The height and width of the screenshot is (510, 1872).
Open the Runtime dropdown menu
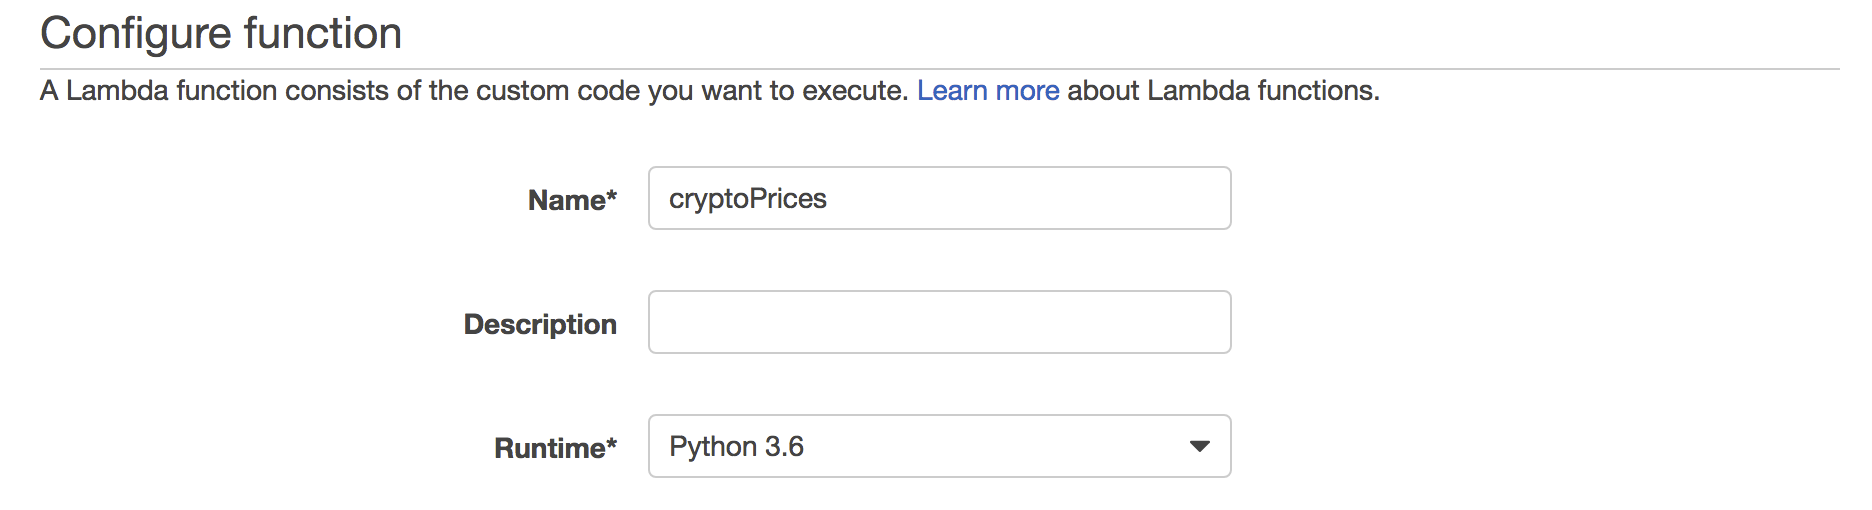939,446
